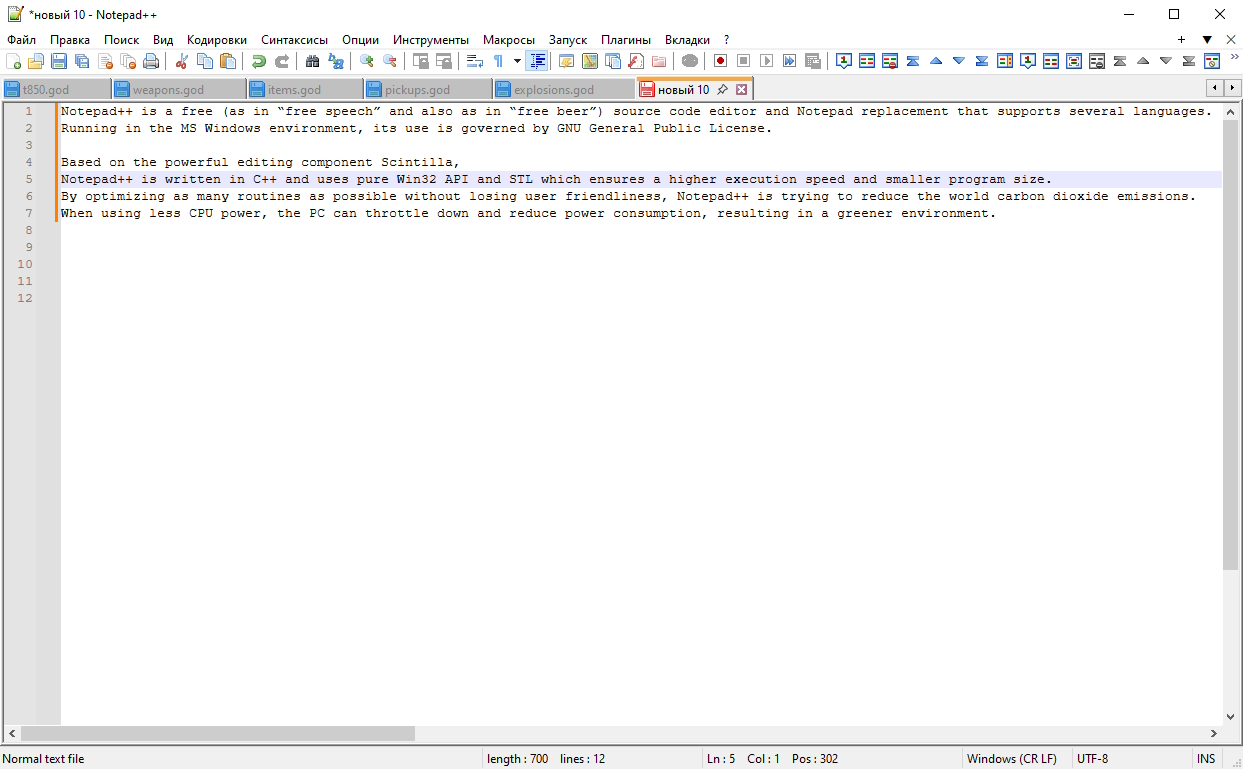Open the Document List panel icon

[612, 61]
